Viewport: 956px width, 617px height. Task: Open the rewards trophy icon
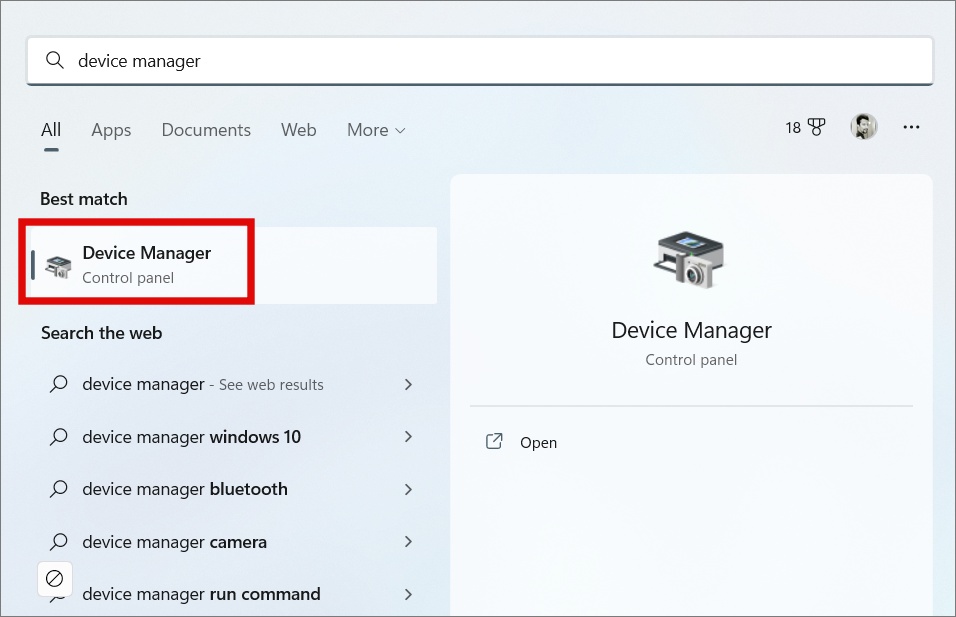pyautogui.click(x=816, y=127)
